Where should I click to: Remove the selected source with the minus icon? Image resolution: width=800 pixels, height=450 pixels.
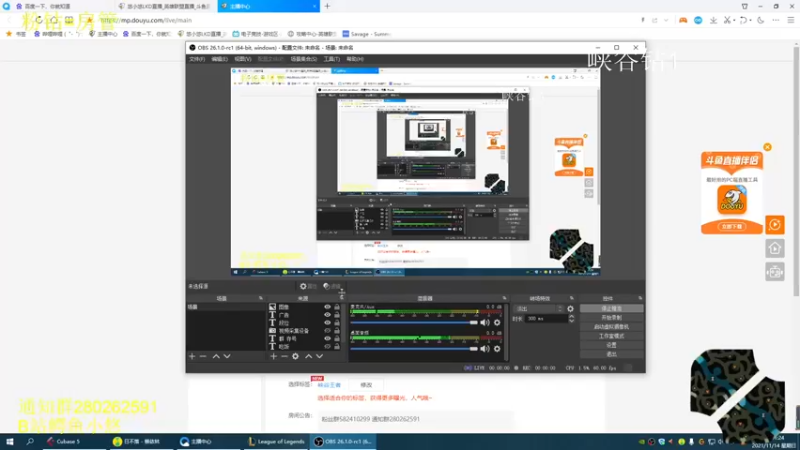pos(284,356)
